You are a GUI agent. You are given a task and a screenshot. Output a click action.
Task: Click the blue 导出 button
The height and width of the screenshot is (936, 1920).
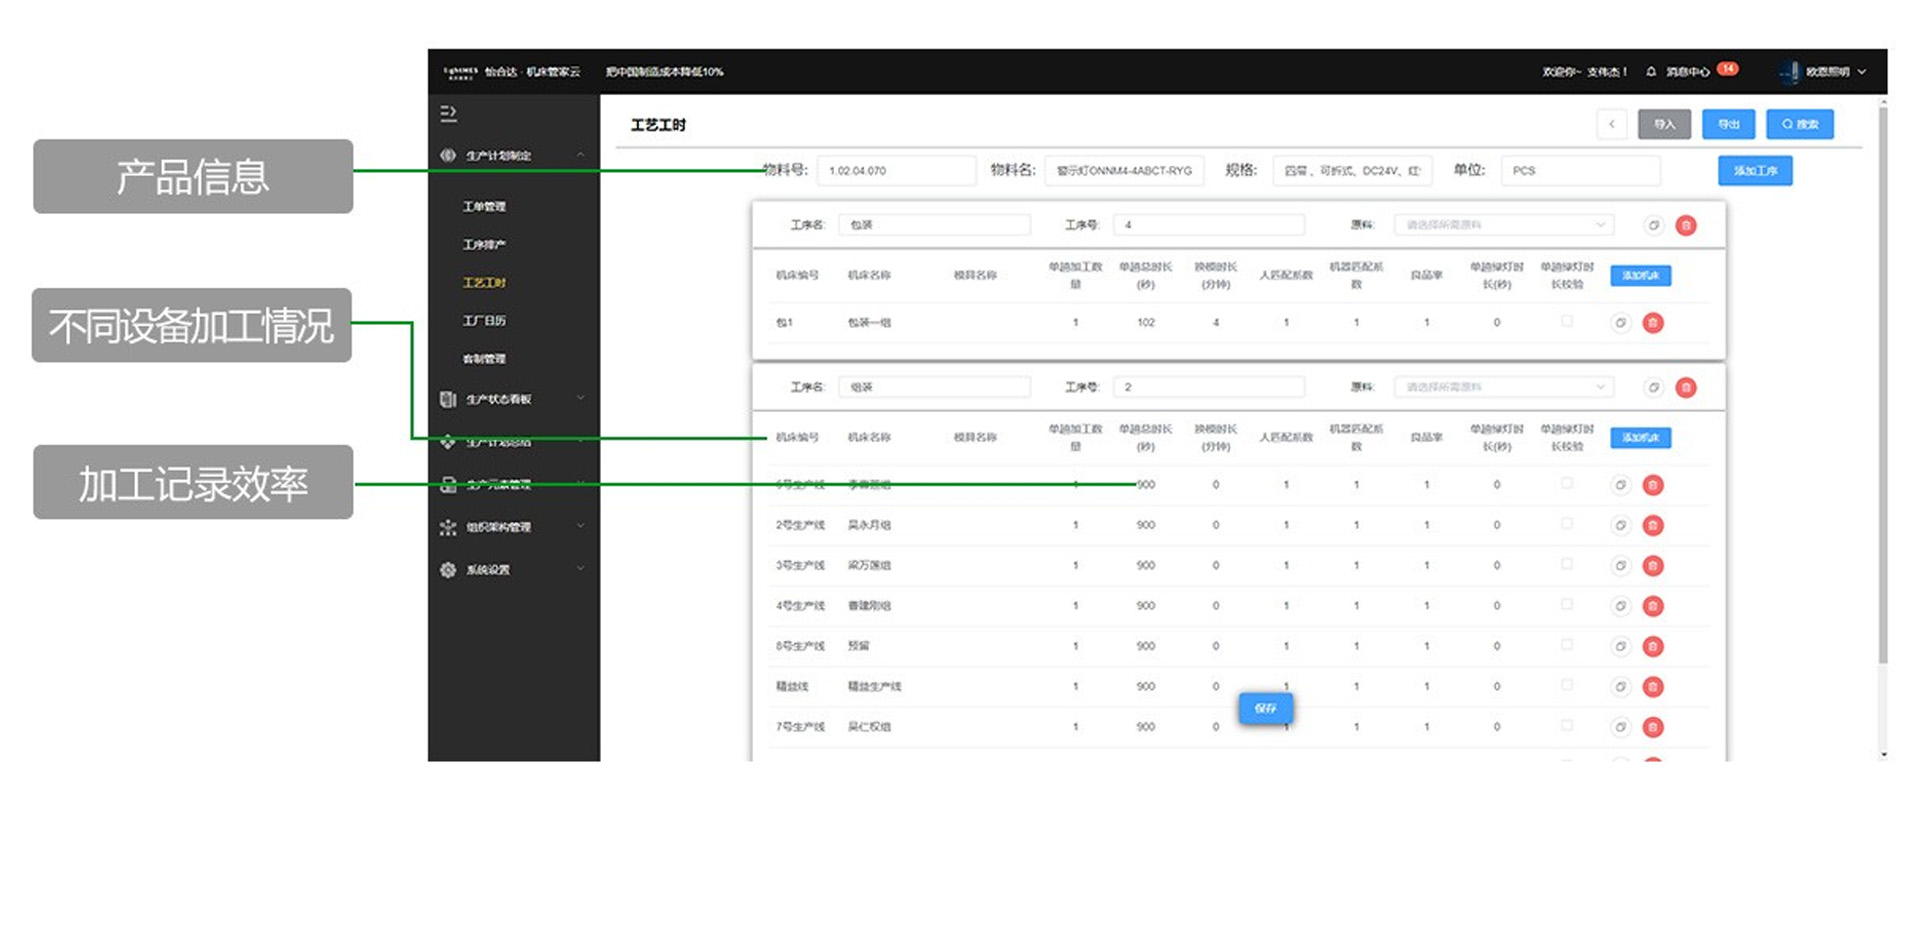tap(1728, 124)
